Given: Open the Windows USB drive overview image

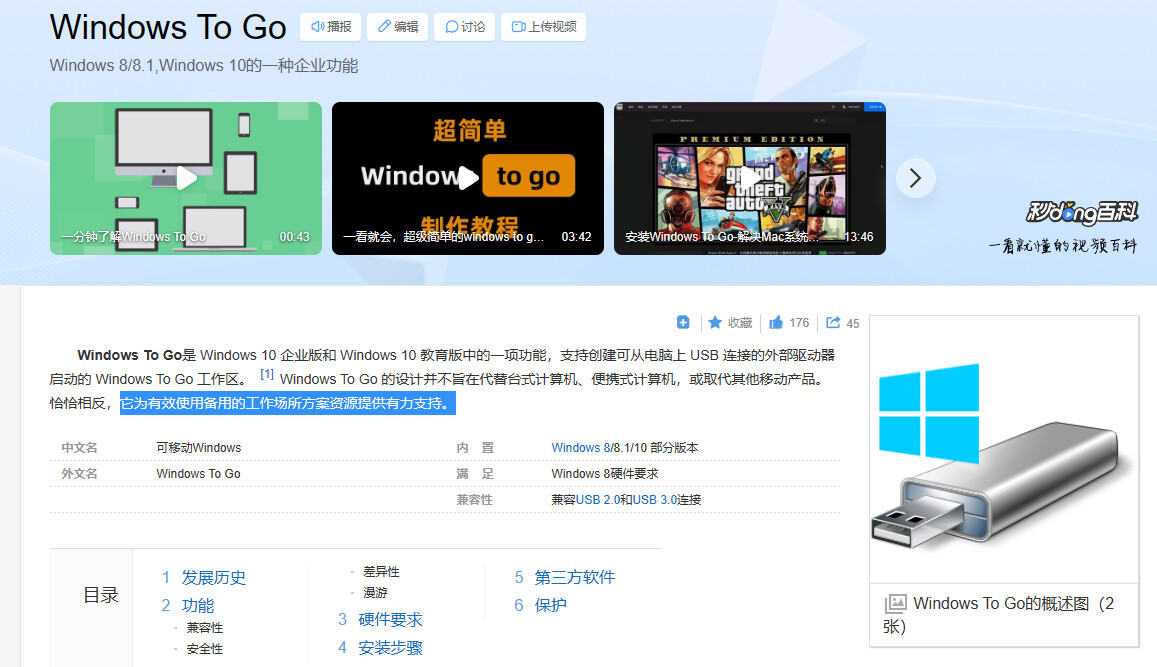Looking at the screenshot, I should tap(1004, 449).
